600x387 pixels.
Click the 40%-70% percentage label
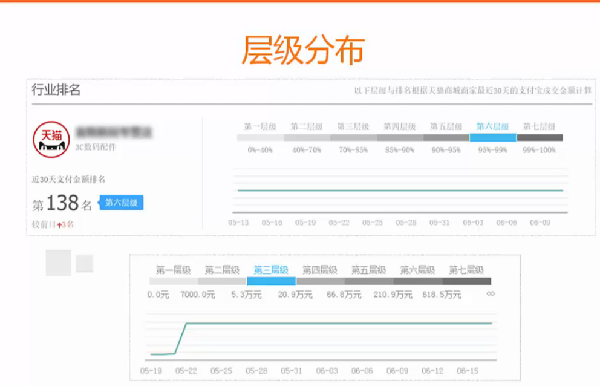(x=307, y=150)
